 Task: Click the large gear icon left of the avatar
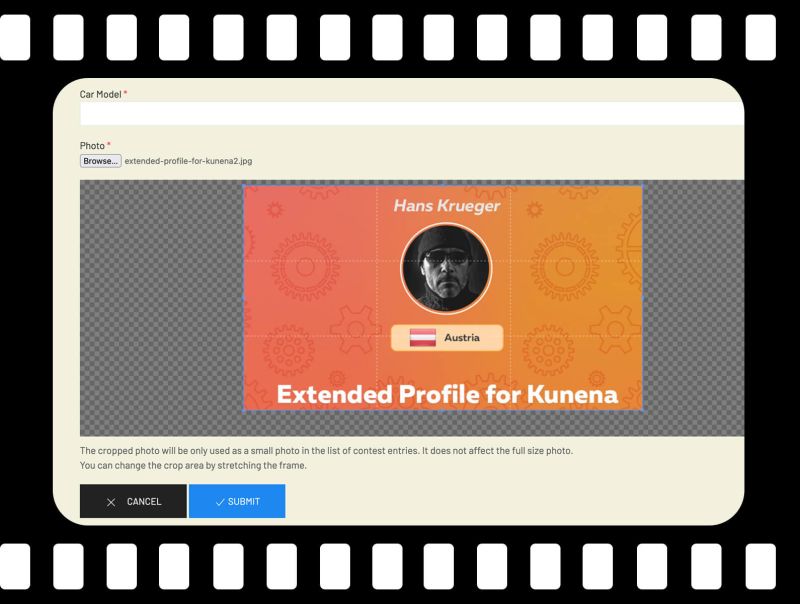305,267
